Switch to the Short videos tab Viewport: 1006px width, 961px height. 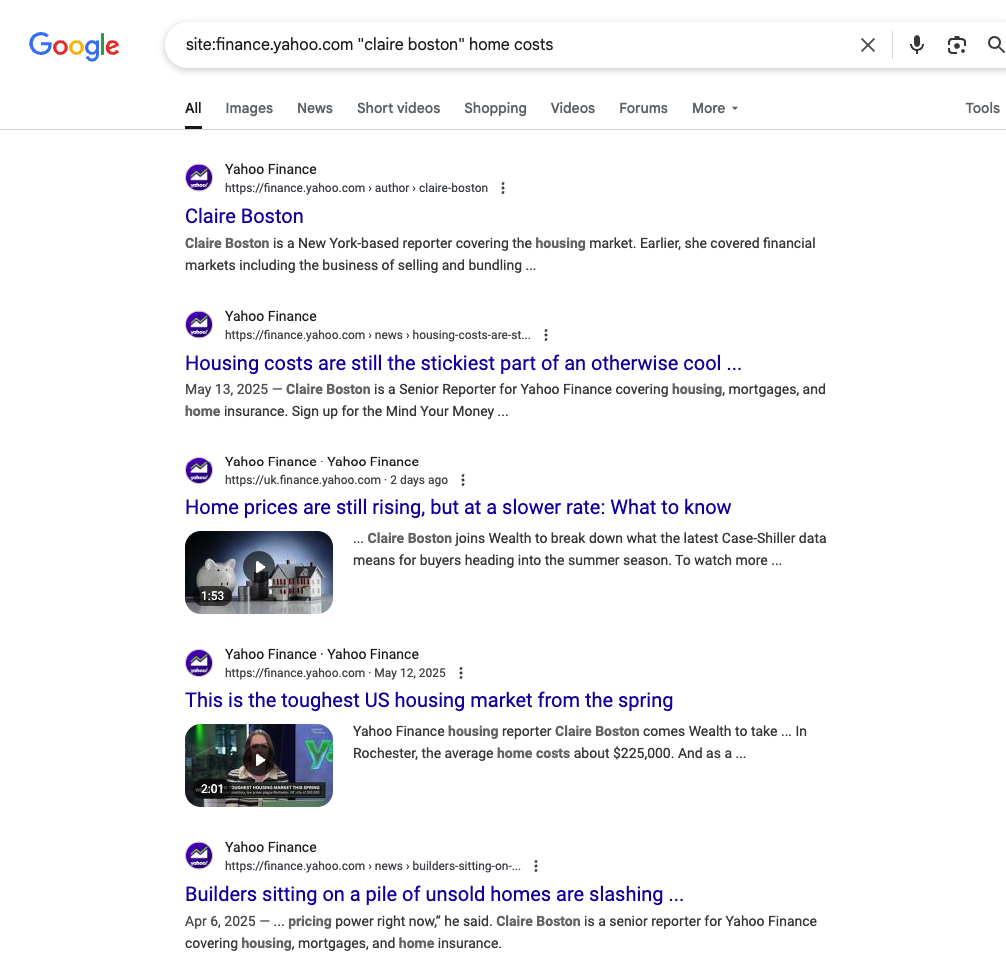pyautogui.click(x=398, y=108)
